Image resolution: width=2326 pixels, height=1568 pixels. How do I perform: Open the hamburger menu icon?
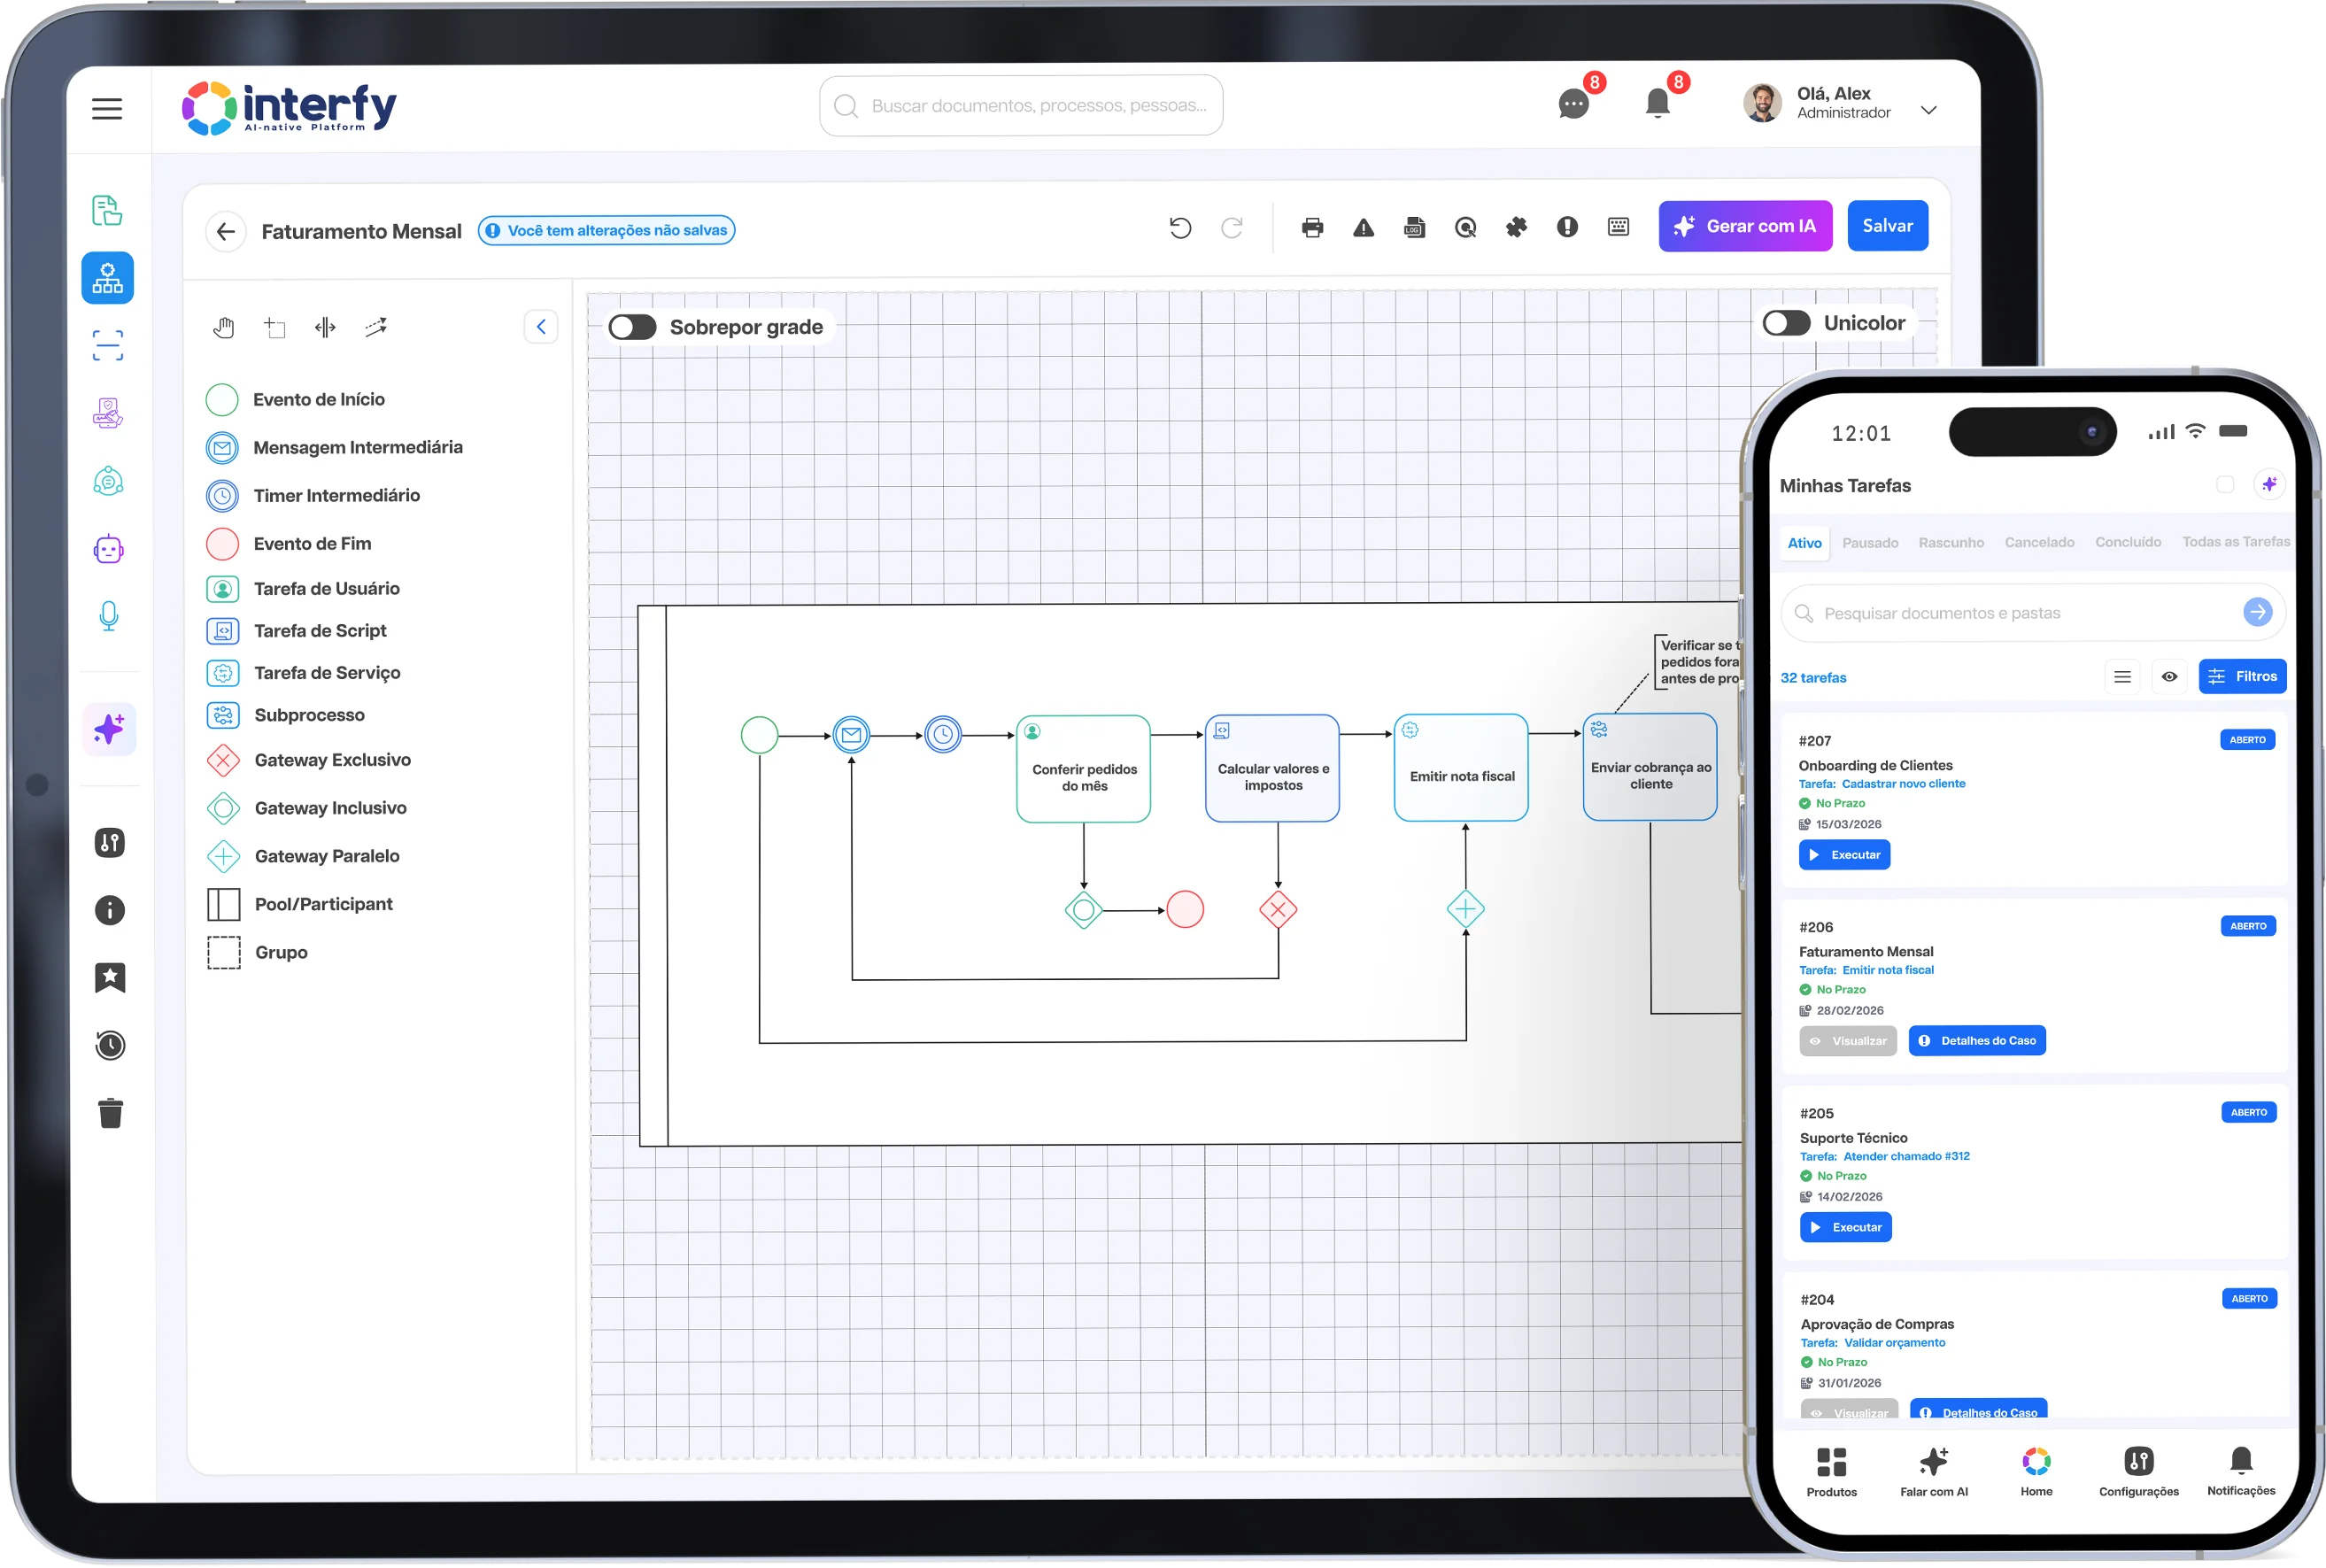(x=107, y=108)
